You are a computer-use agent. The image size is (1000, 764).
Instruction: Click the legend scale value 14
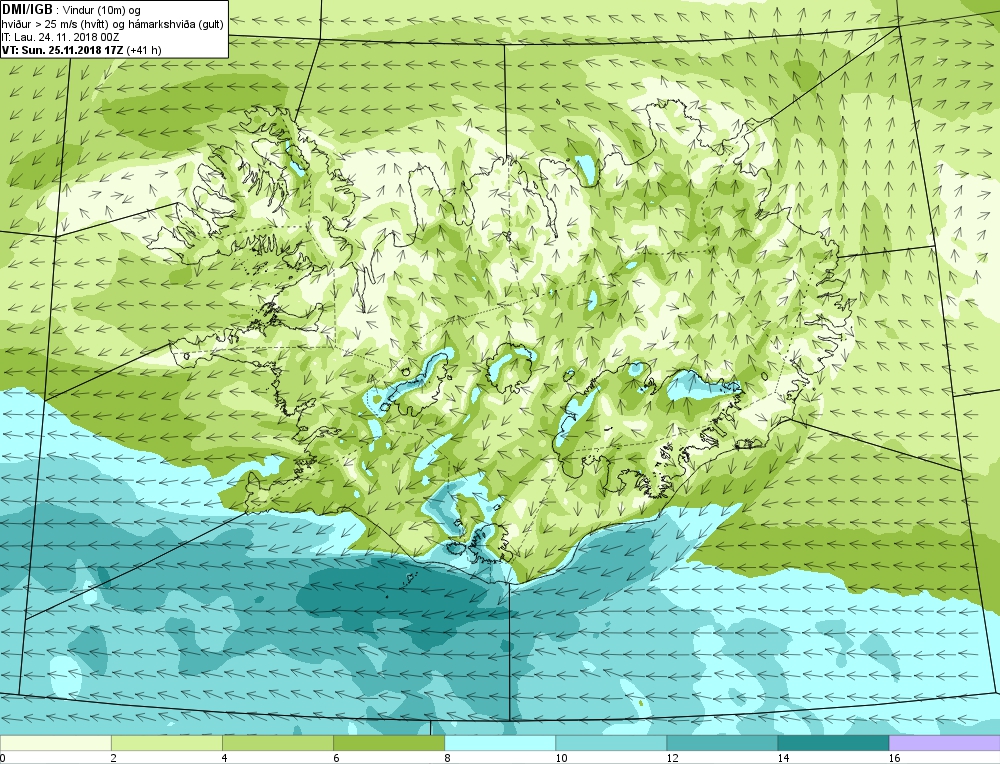pos(783,758)
